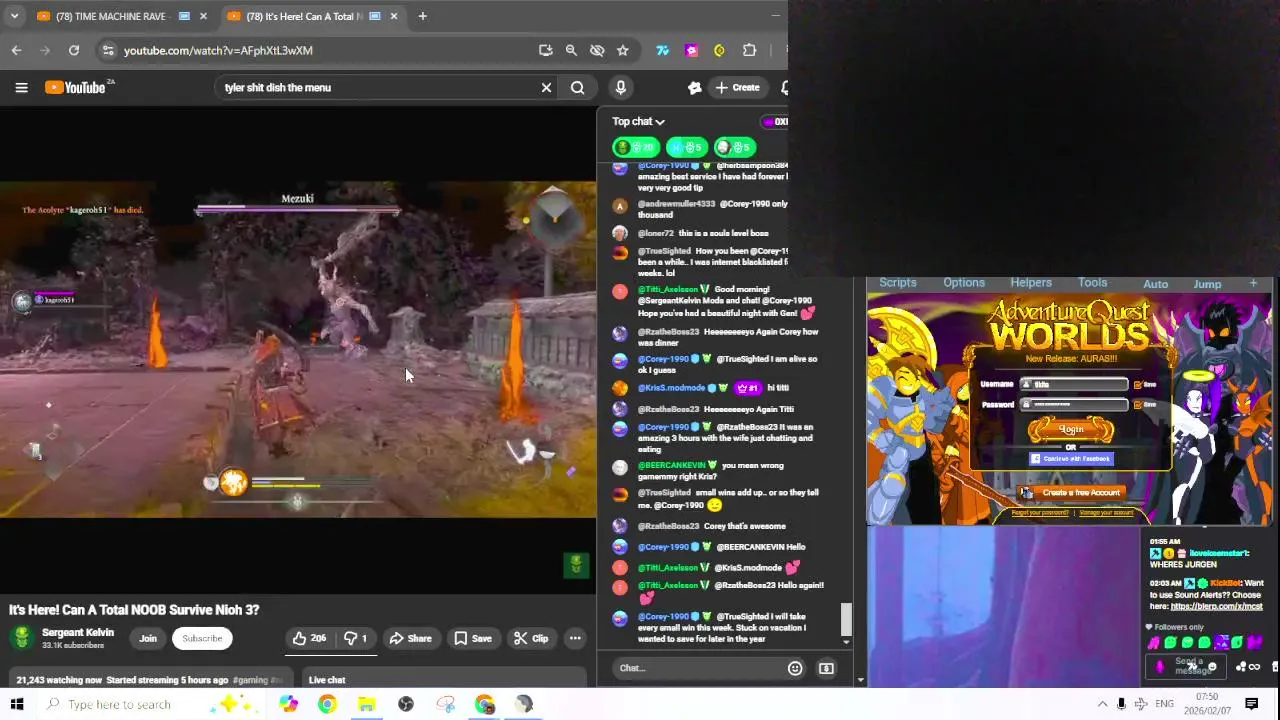The image size is (1280, 720).
Task: Click Jump in the bot window menu
Action: pyautogui.click(x=1207, y=284)
